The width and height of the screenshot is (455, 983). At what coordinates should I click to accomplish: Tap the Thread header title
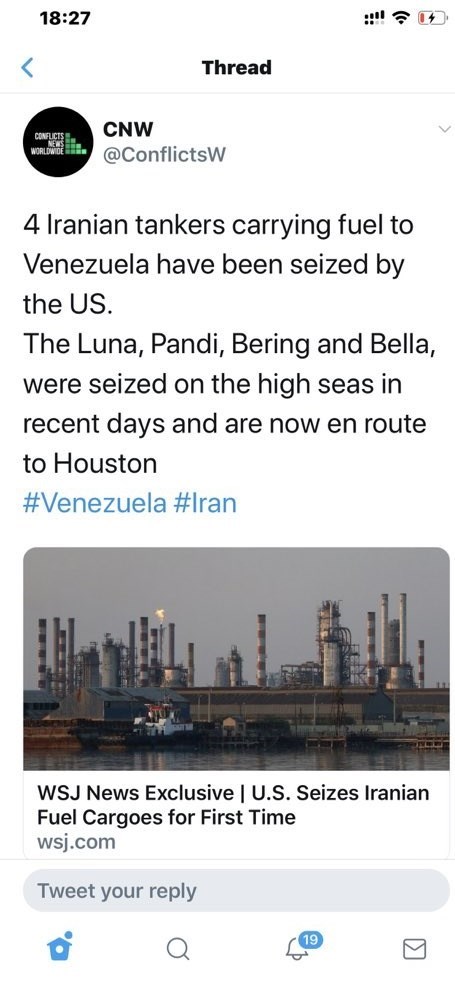point(236,67)
